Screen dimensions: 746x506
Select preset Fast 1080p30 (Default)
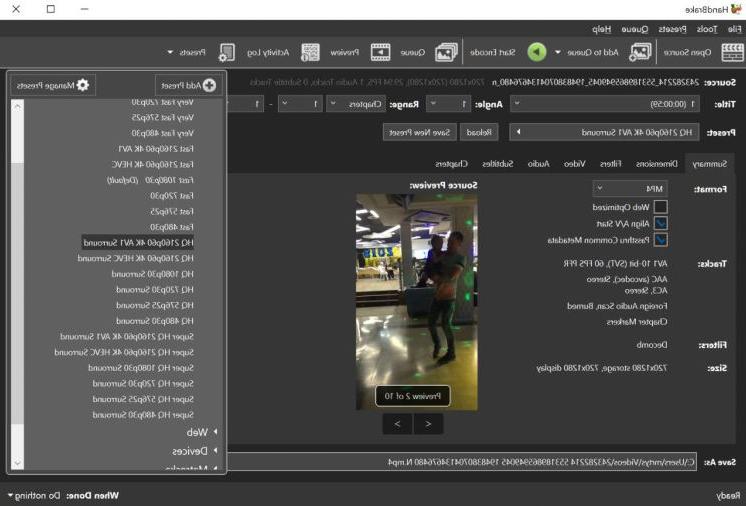pos(150,180)
